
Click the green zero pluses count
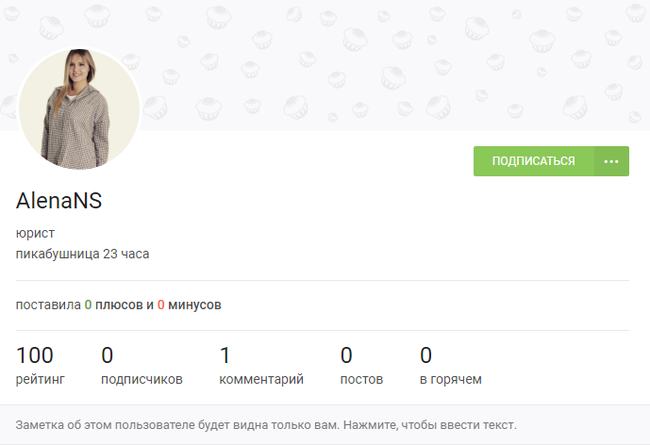click(88, 304)
